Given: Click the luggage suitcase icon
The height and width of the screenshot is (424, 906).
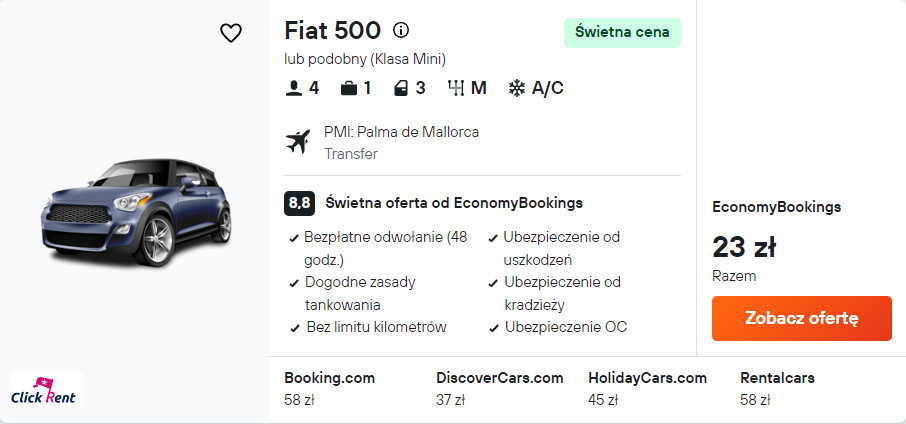Looking at the screenshot, I should pos(349,88).
